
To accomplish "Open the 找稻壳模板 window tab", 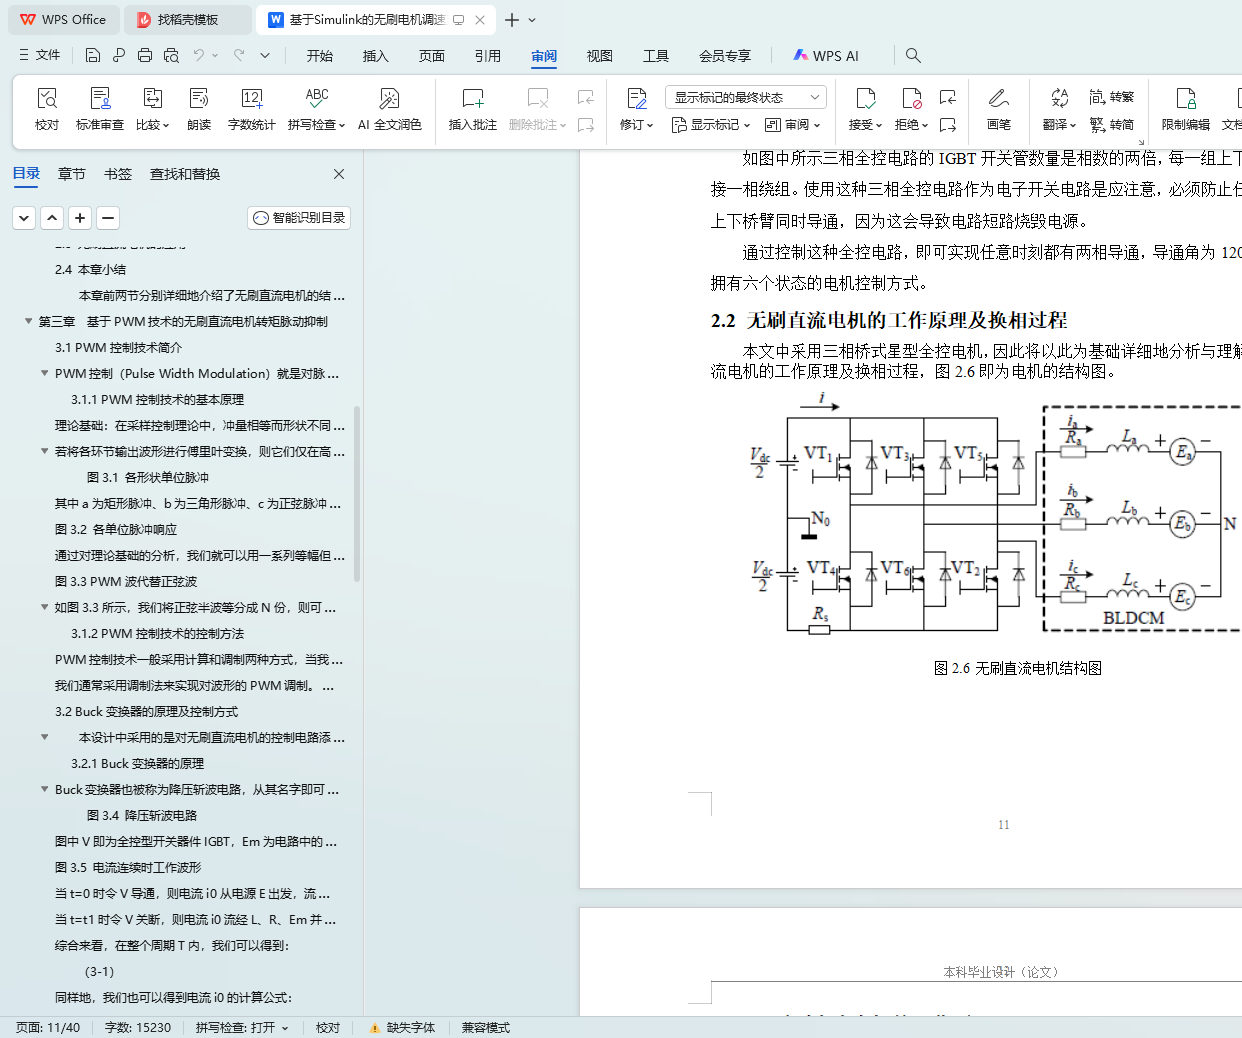I will click(x=187, y=19).
